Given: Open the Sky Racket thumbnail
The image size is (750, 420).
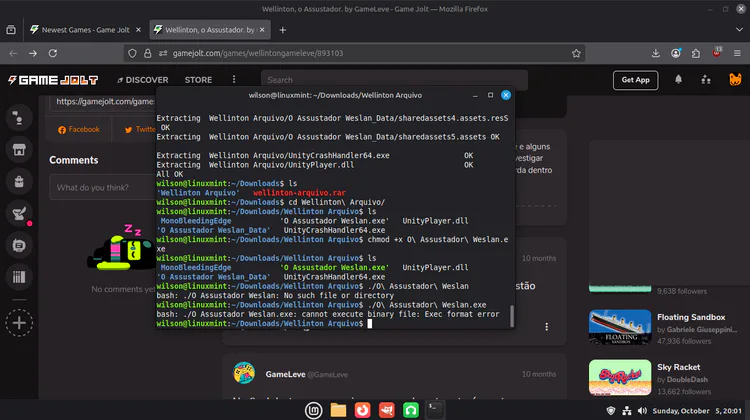Looking at the screenshot, I should (x=620, y=377).
